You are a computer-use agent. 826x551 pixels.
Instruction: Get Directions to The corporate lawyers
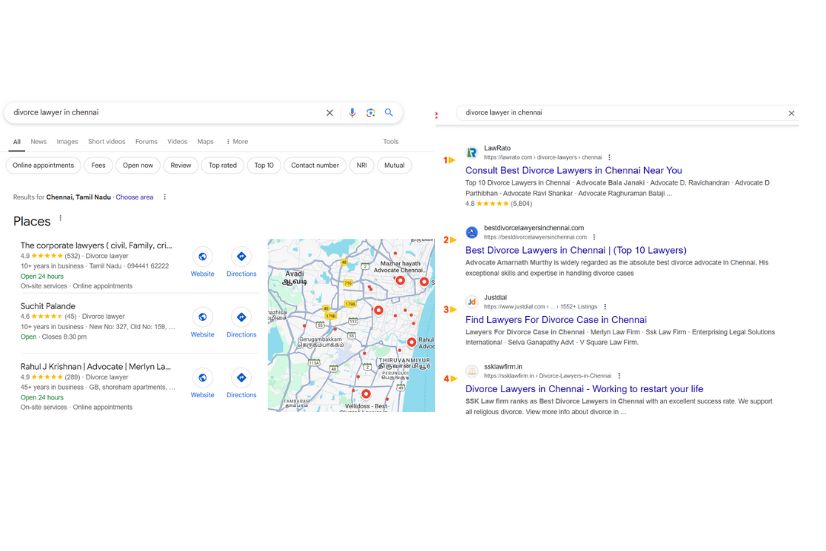(241, 257)
